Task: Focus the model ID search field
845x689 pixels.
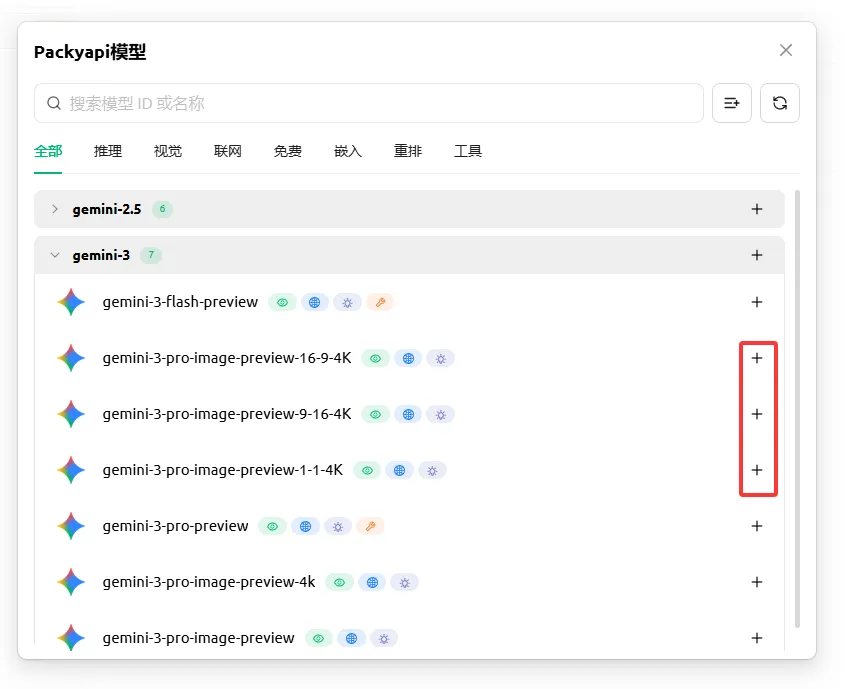Action: (x=369, y=103)
